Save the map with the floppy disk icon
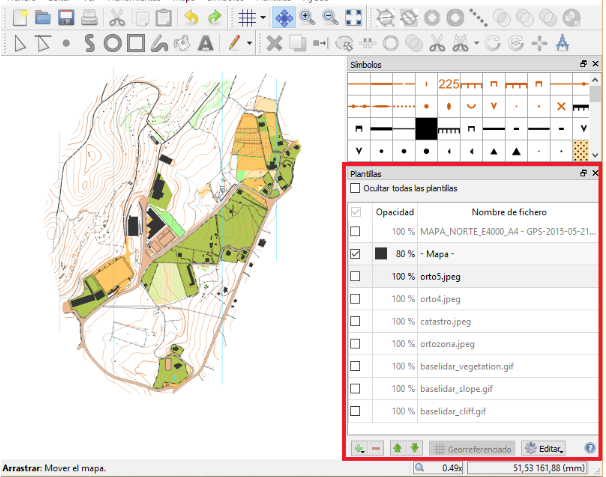The image size is (606, 477). (65, 17)
